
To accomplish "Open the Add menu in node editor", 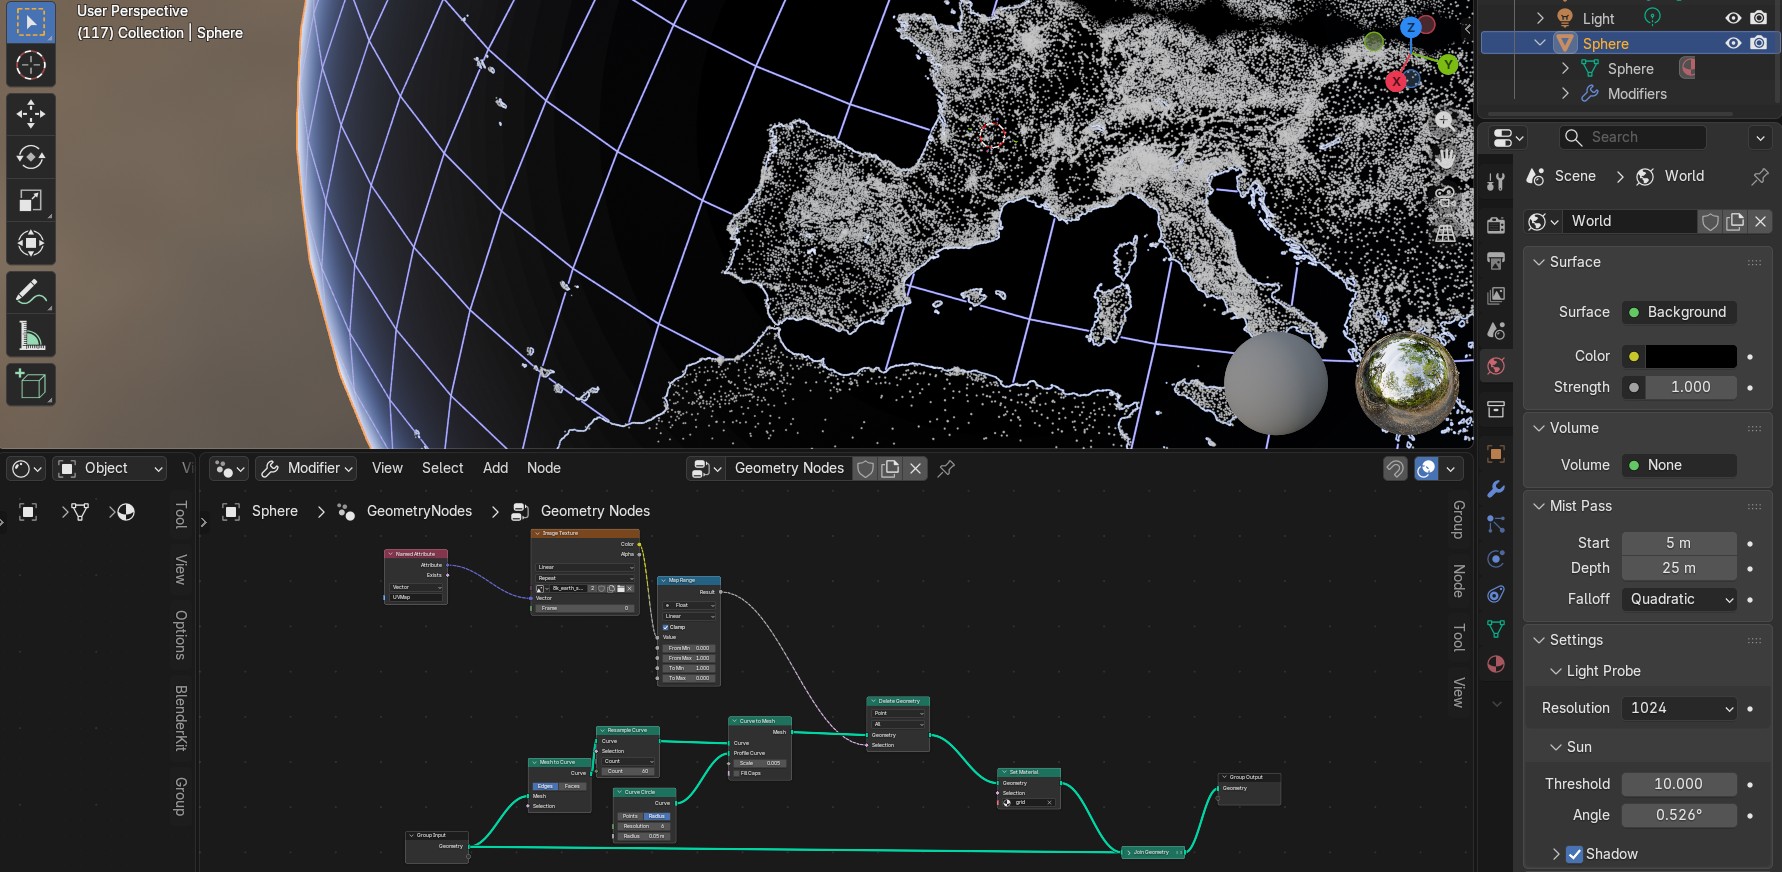I will tap(495, 468).
